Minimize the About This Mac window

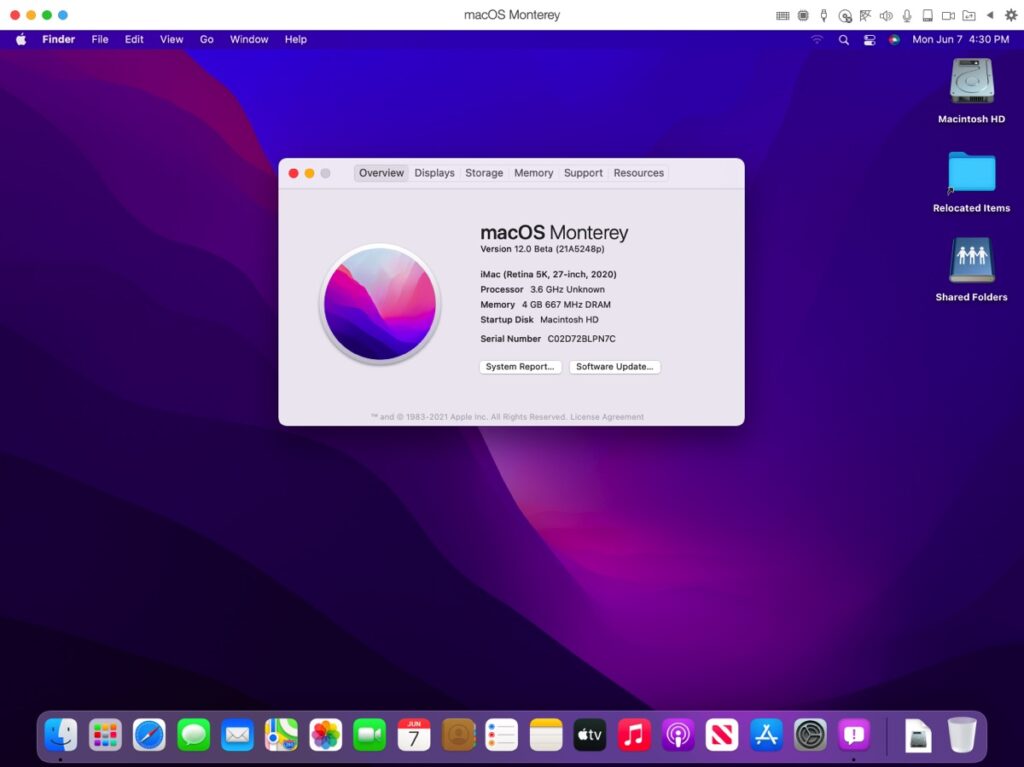coord(310,173)
